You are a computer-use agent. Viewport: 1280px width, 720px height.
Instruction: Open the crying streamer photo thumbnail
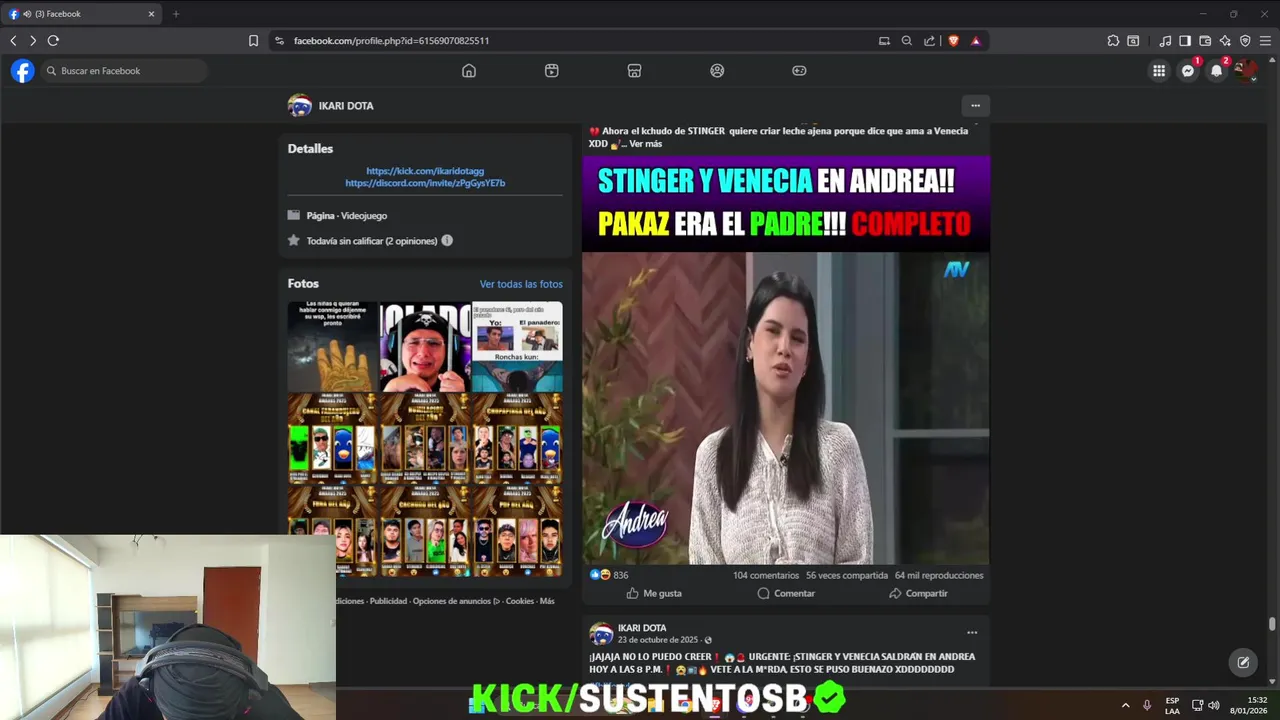[x=425, y=346]
